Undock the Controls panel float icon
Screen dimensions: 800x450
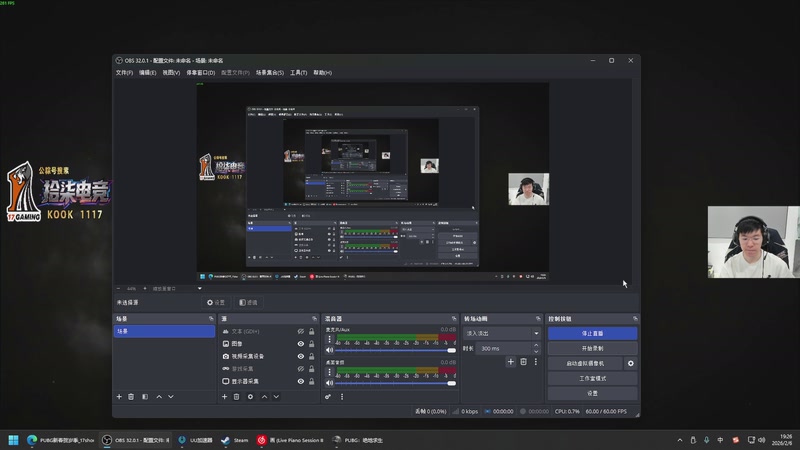tap(635, 318)
